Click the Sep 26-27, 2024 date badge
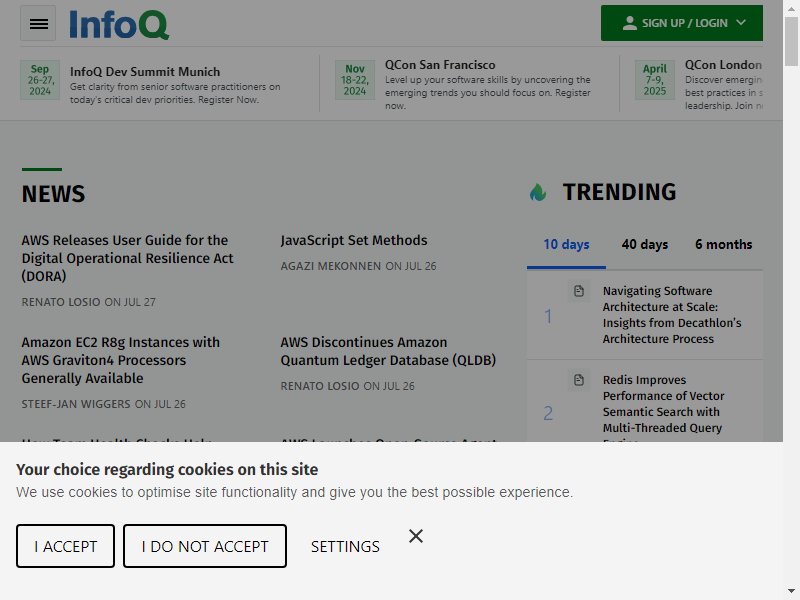The height and width of the screenshot is (600, 800). [x=40, y=80]
